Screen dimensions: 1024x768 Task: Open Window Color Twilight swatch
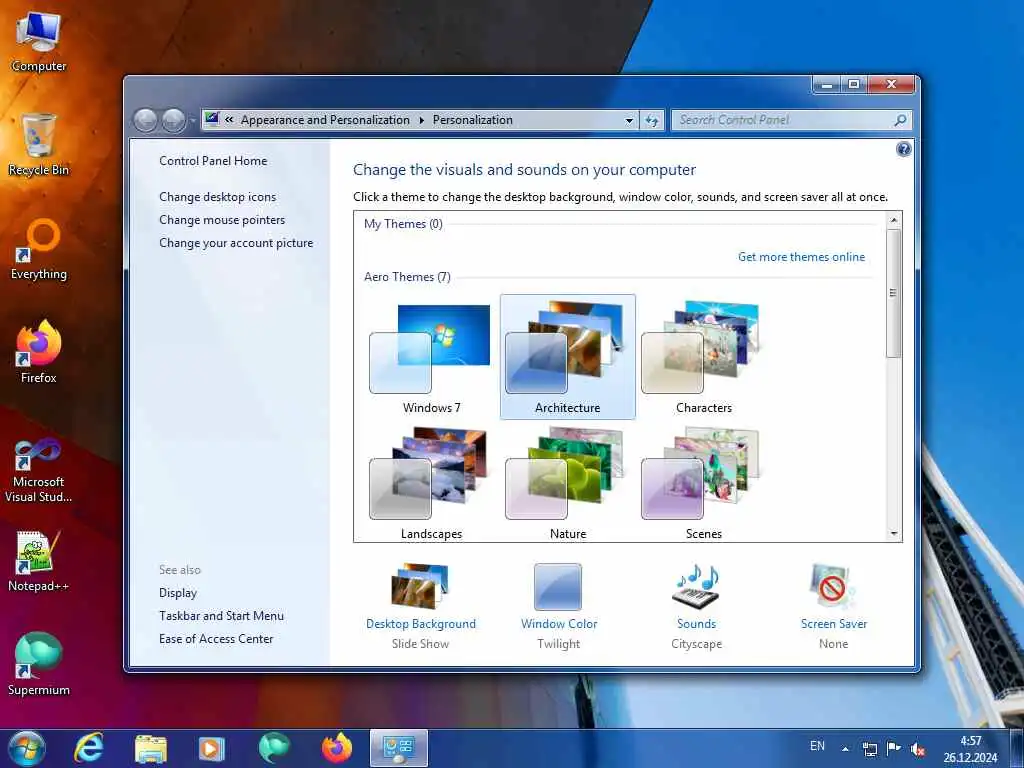pyautogui.click(x=558, y=586)
